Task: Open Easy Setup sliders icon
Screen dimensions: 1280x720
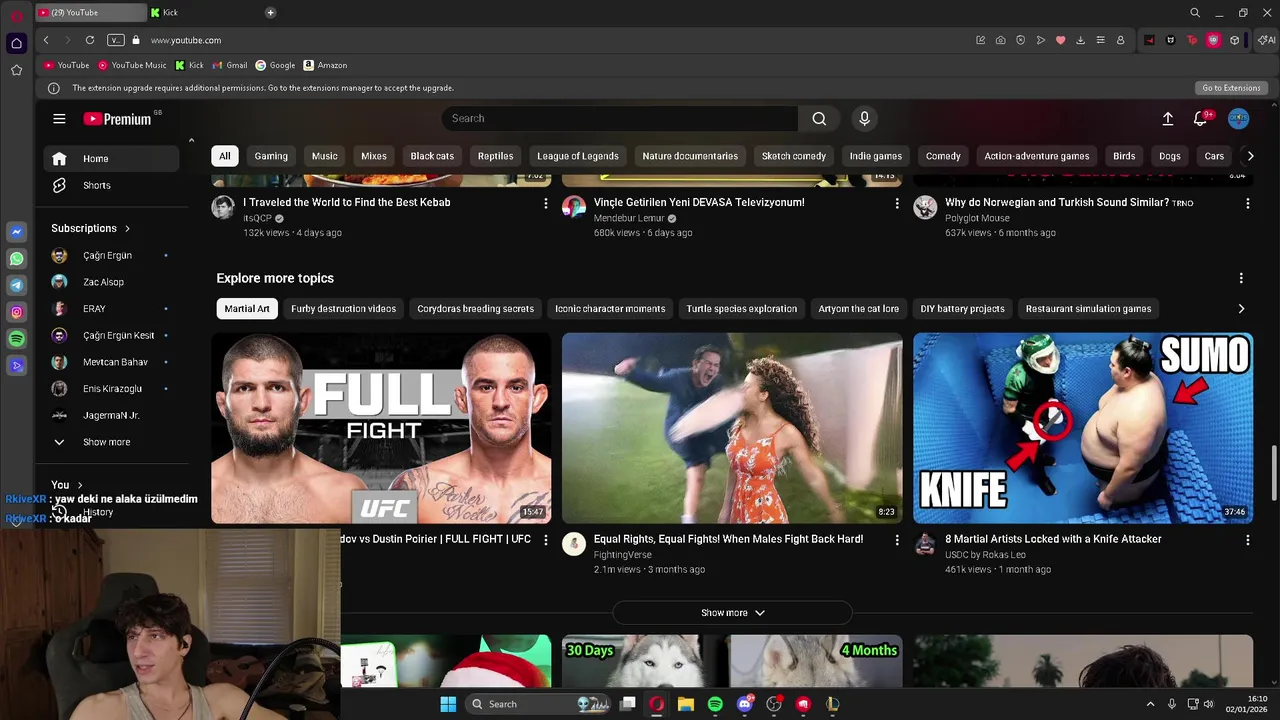Action: [1100, 40]
